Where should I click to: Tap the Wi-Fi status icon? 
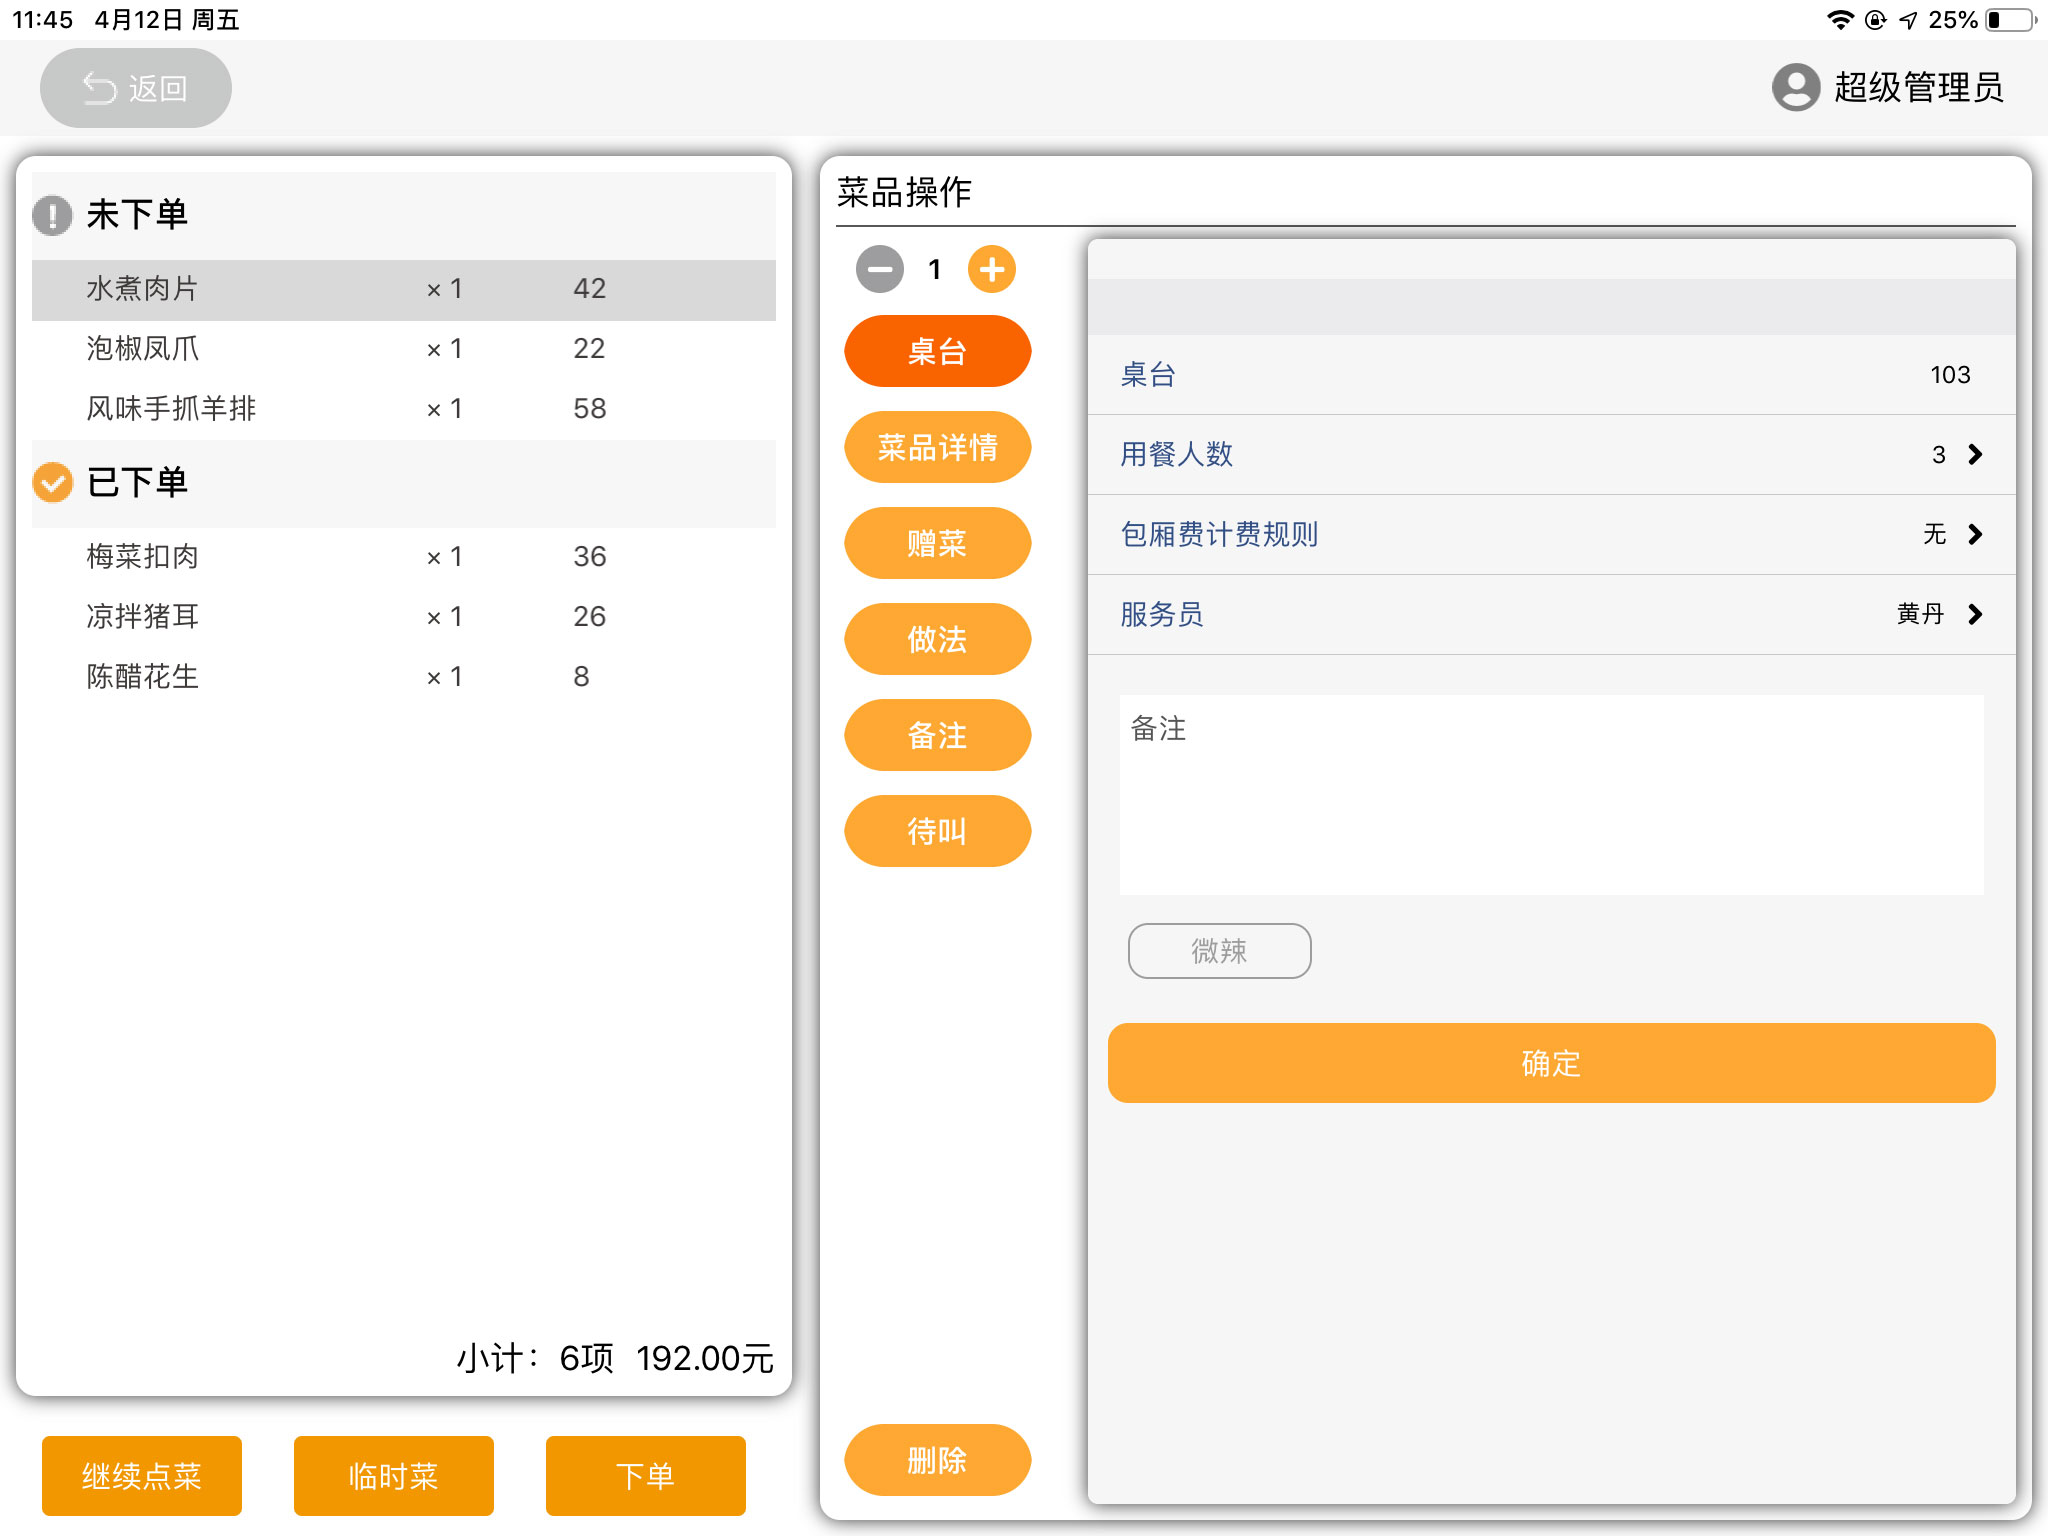click(1839, 20)
